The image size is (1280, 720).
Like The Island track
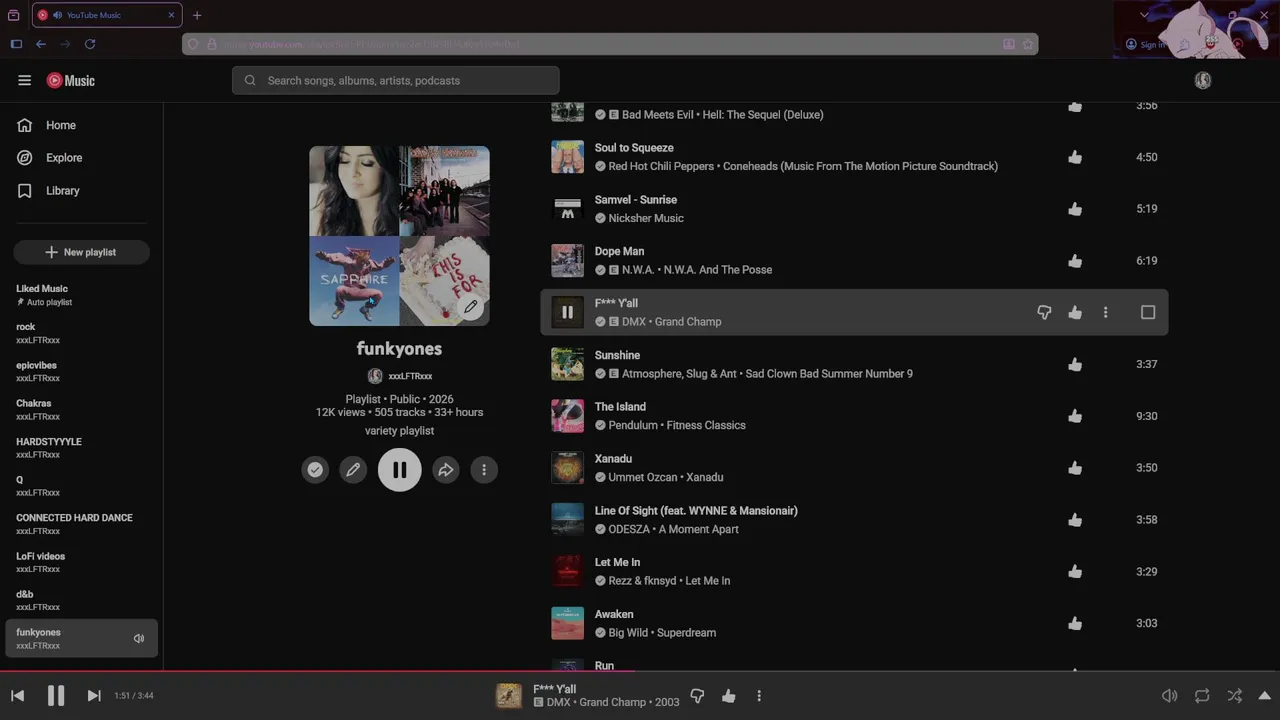[1075, 416]
